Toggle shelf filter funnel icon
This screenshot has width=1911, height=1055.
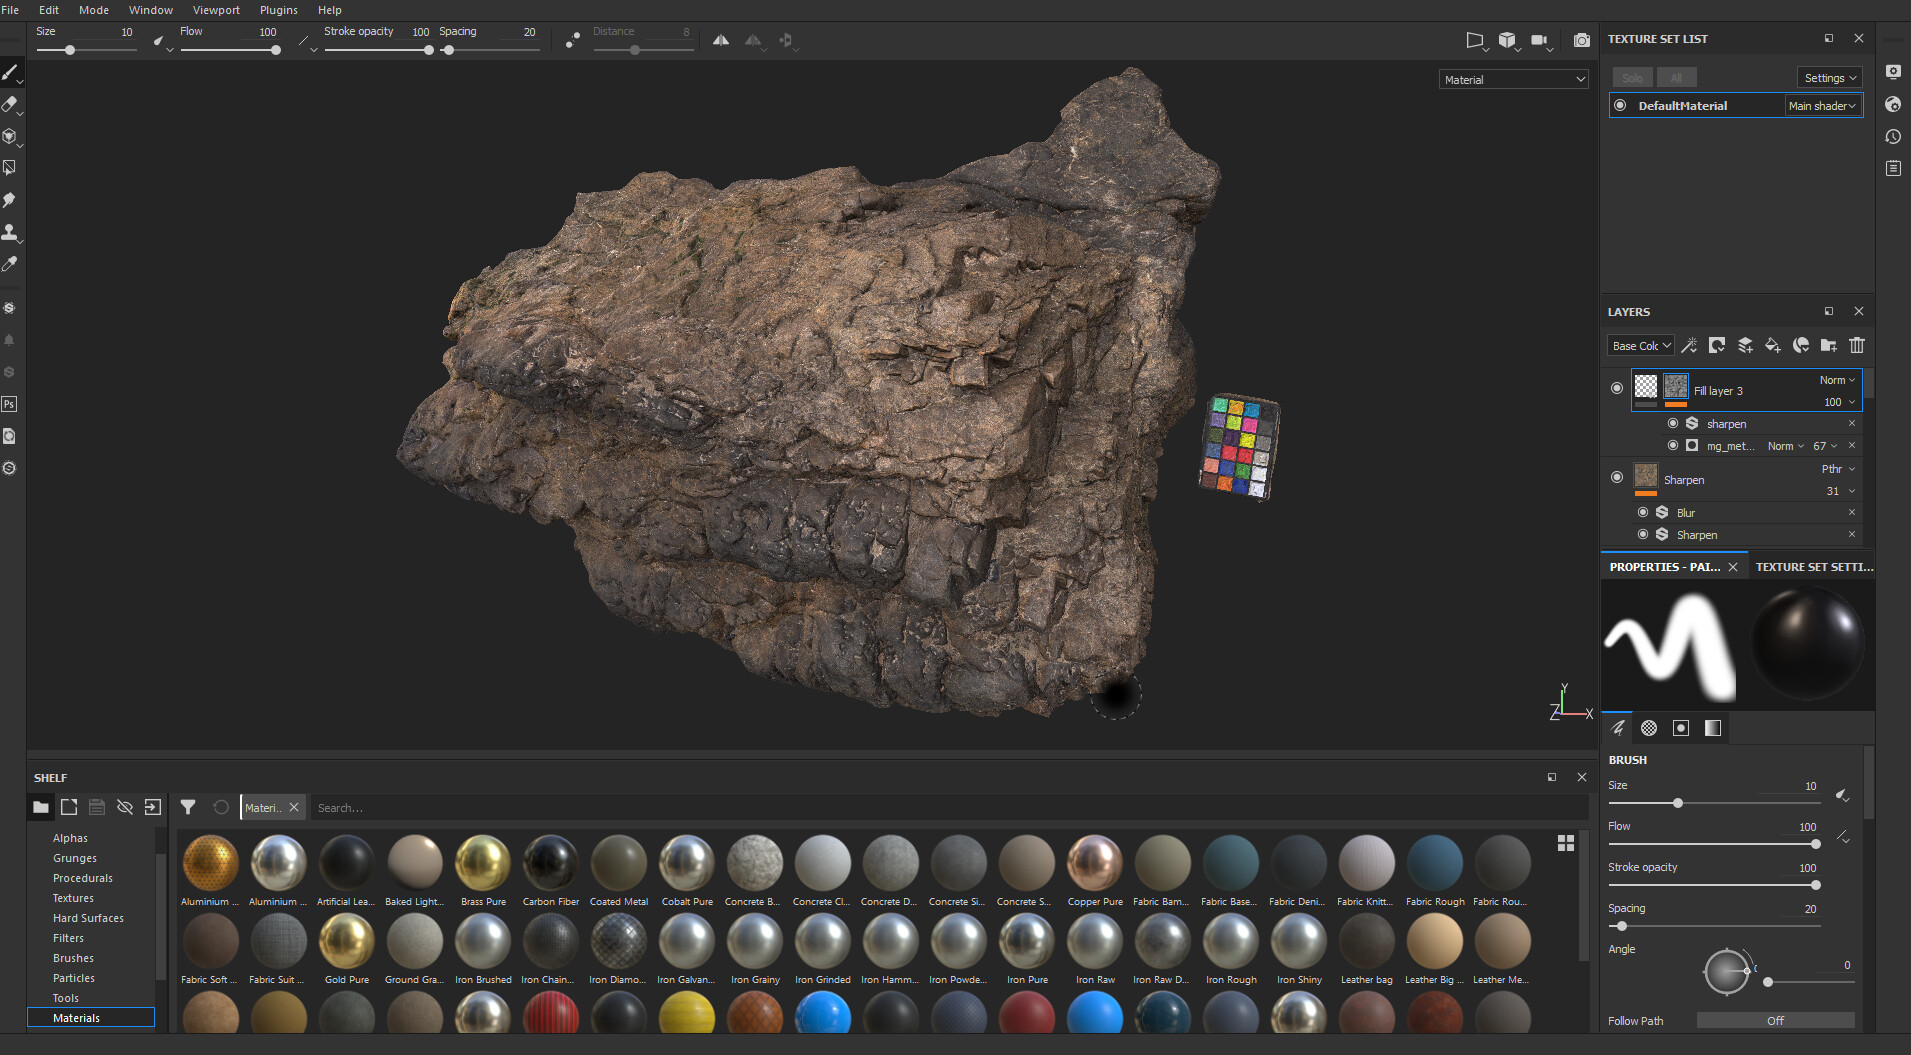click(x=188, y=807)
